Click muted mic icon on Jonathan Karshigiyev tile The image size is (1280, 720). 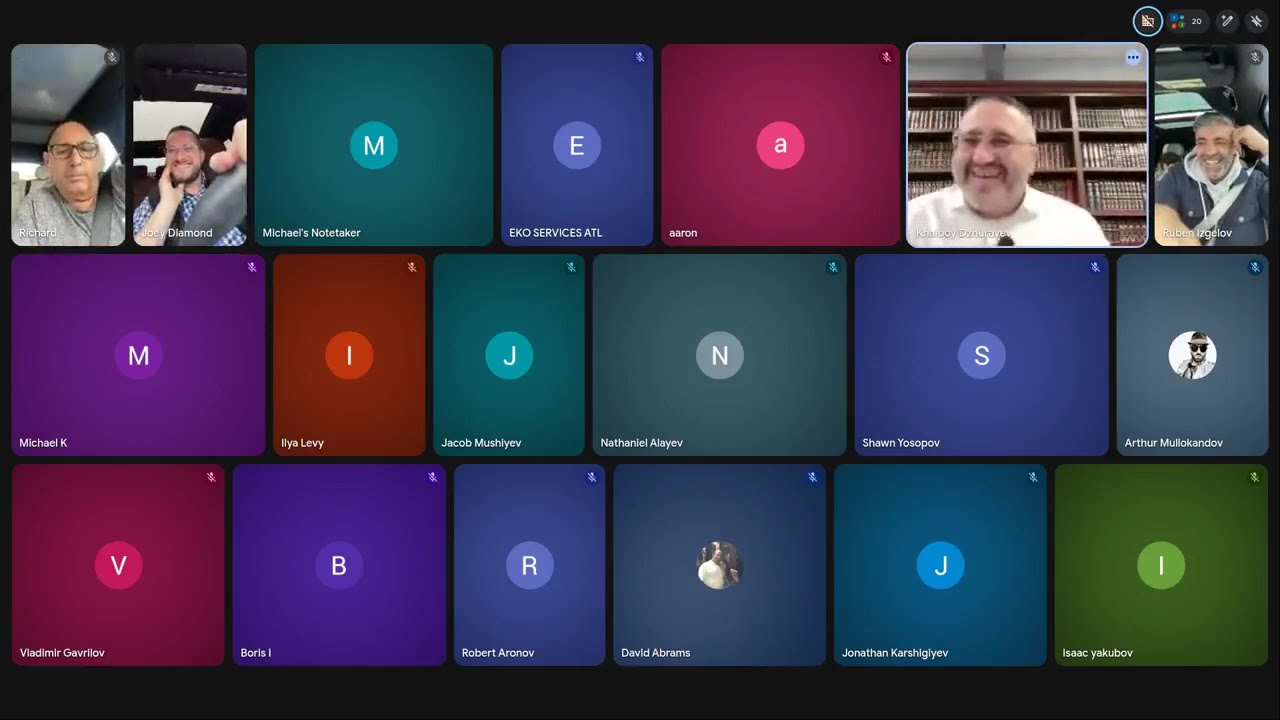click(1033, 478)
